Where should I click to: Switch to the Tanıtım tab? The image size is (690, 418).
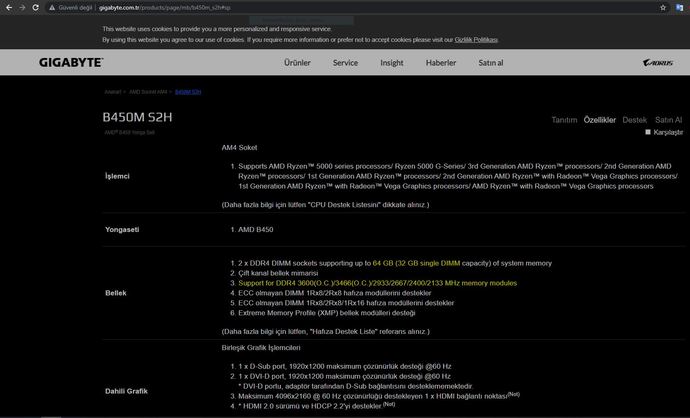point(564,120)
